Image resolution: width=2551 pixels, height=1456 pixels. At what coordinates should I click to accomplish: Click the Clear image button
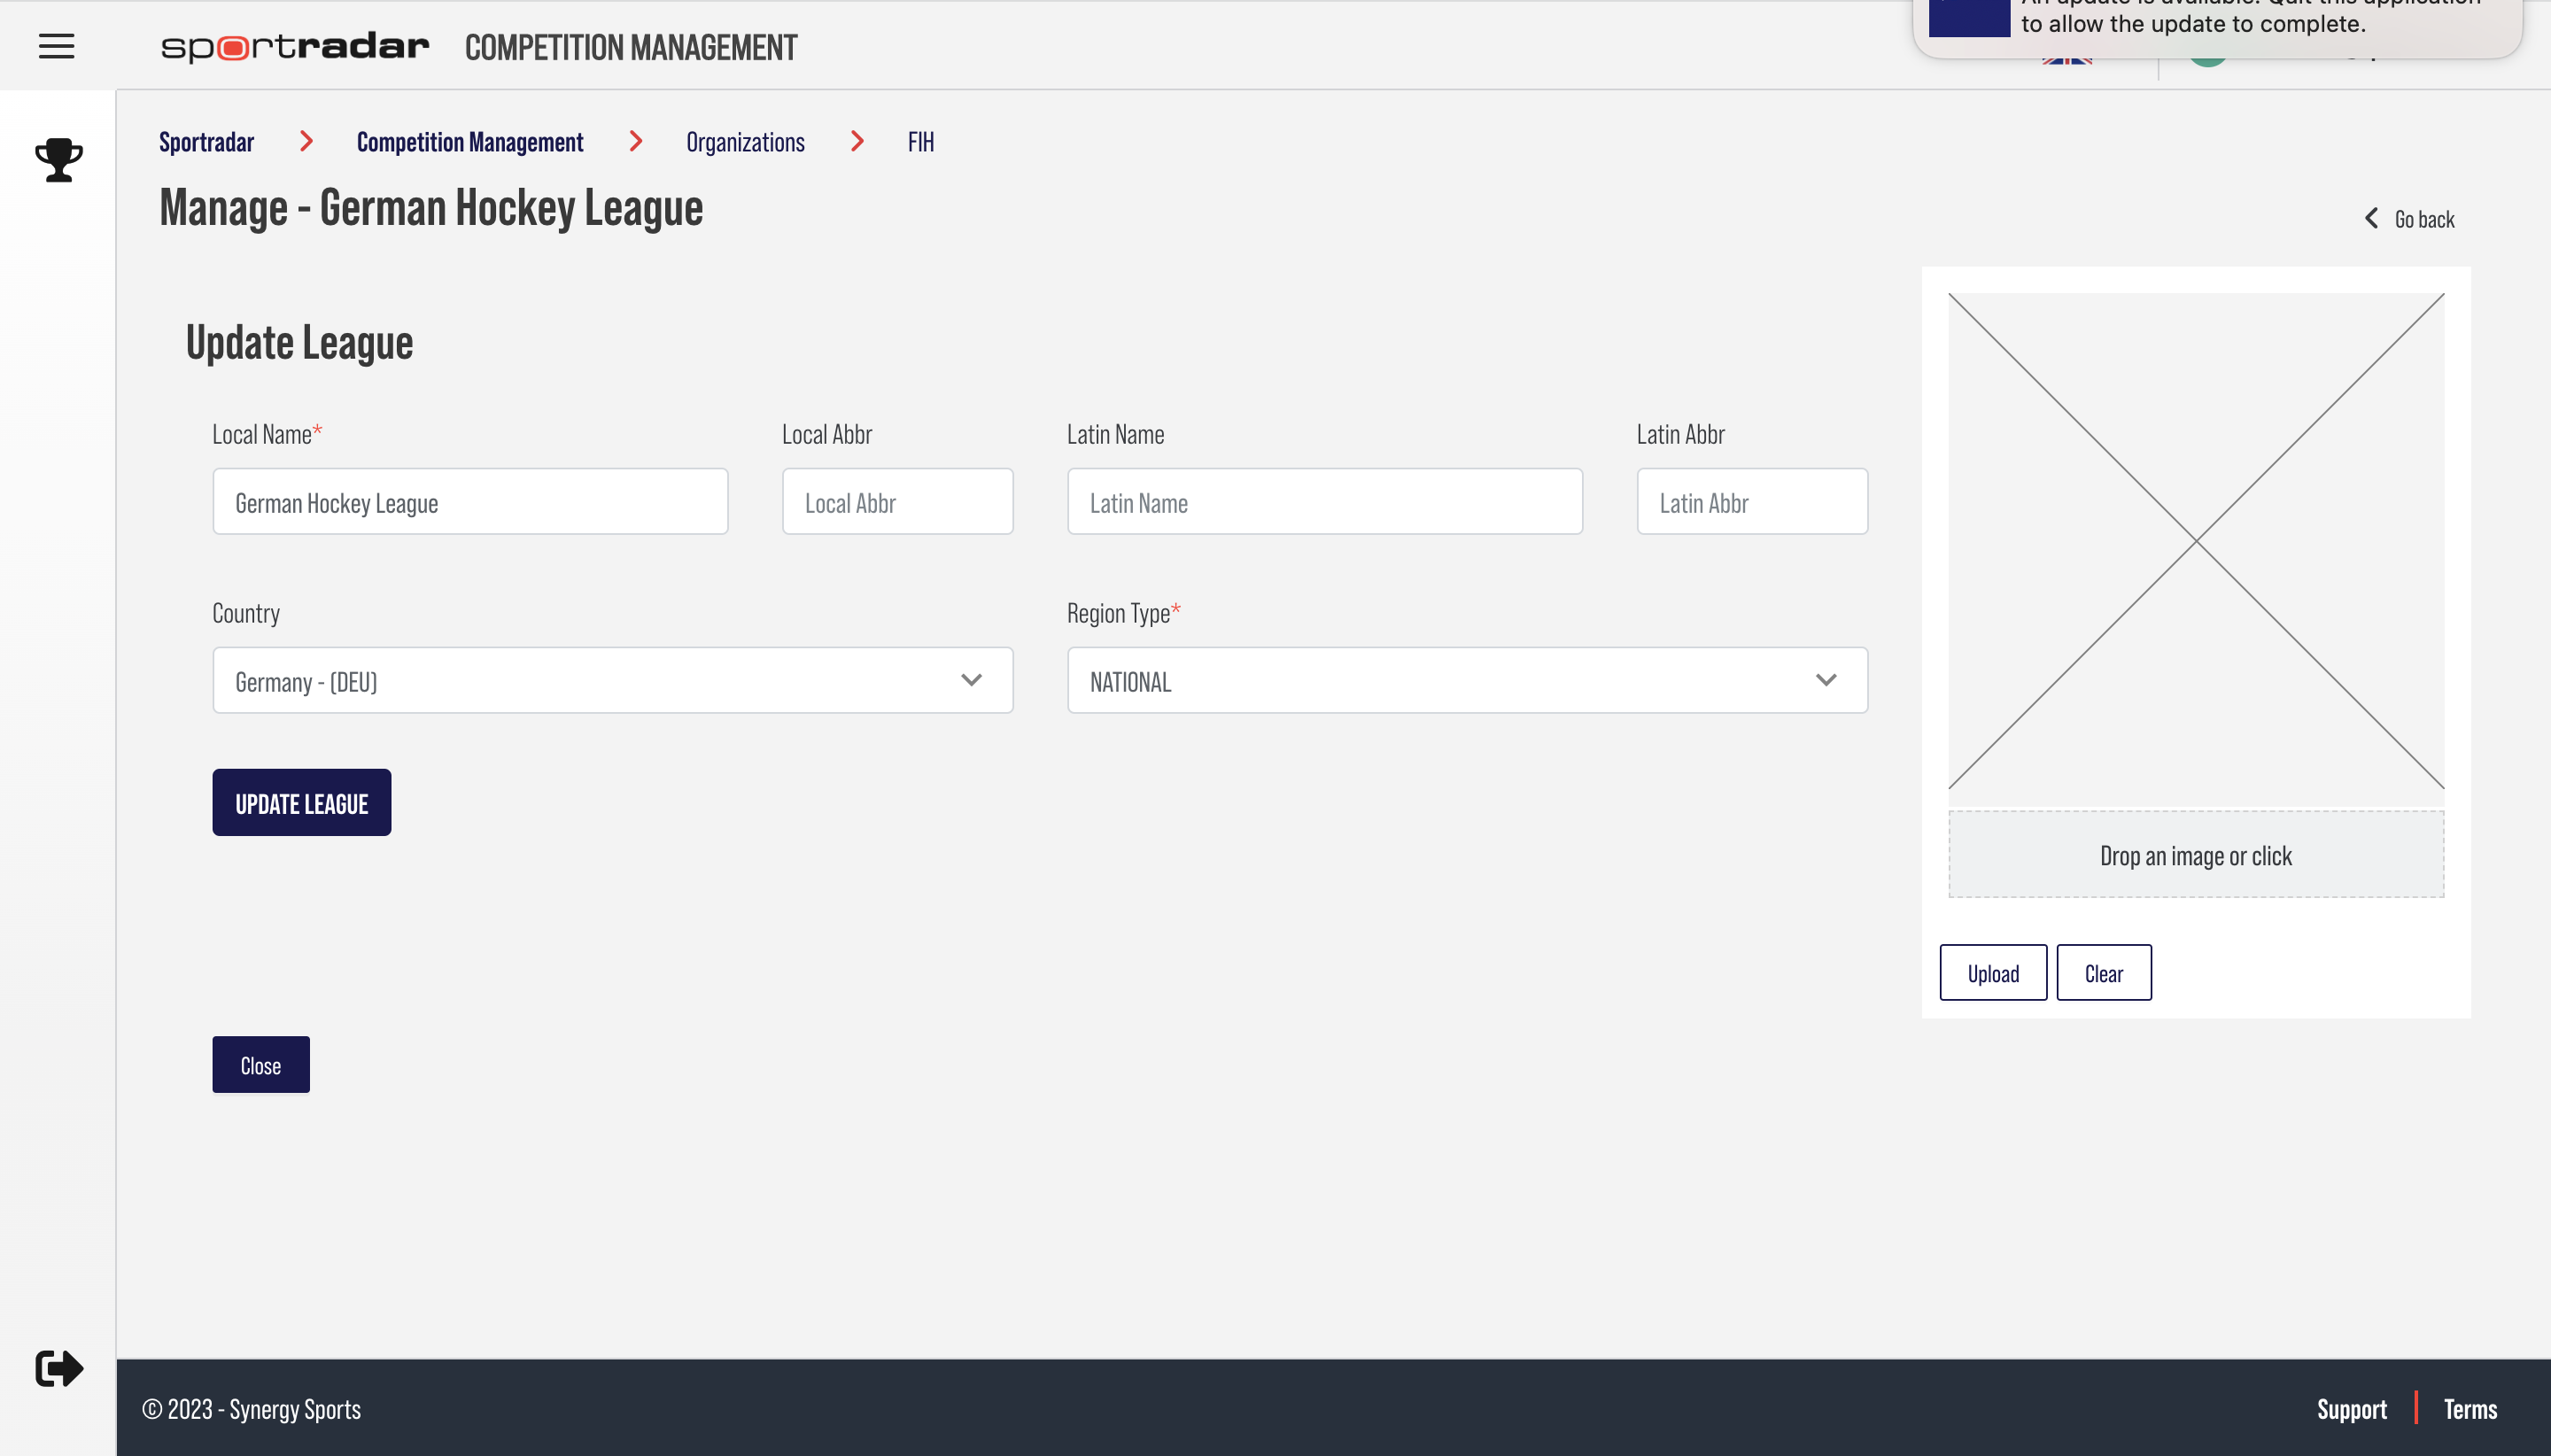[x=2103, y=972]
